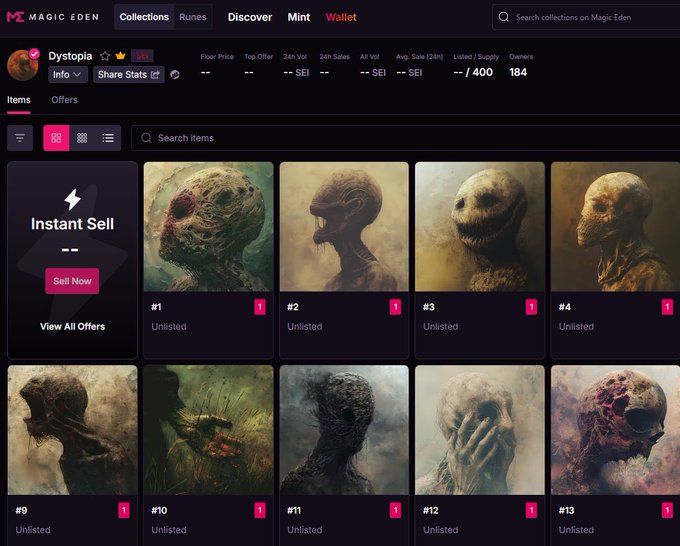The image size is (680, 546).
Task: Click the pink count badge on #13
Action: (667, 510)
